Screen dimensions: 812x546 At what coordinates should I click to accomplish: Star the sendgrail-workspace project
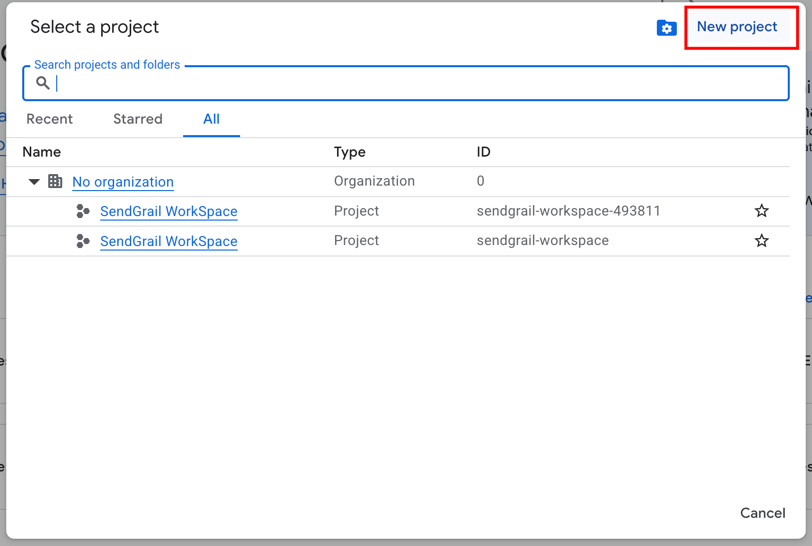pyautogui.click(x=761, y=241)
